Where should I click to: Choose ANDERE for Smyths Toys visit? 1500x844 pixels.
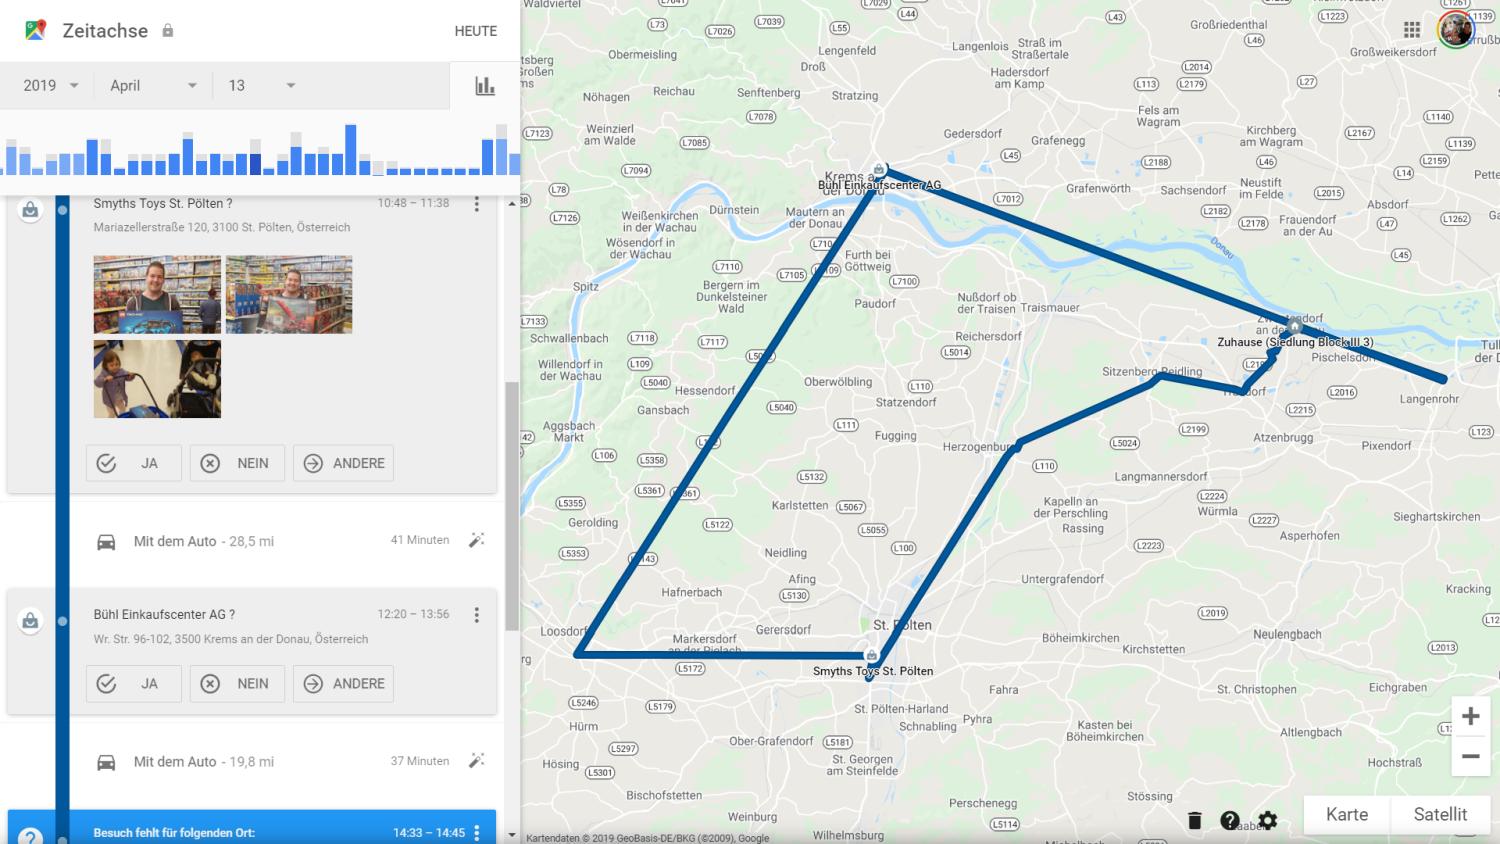coord(343,463)
